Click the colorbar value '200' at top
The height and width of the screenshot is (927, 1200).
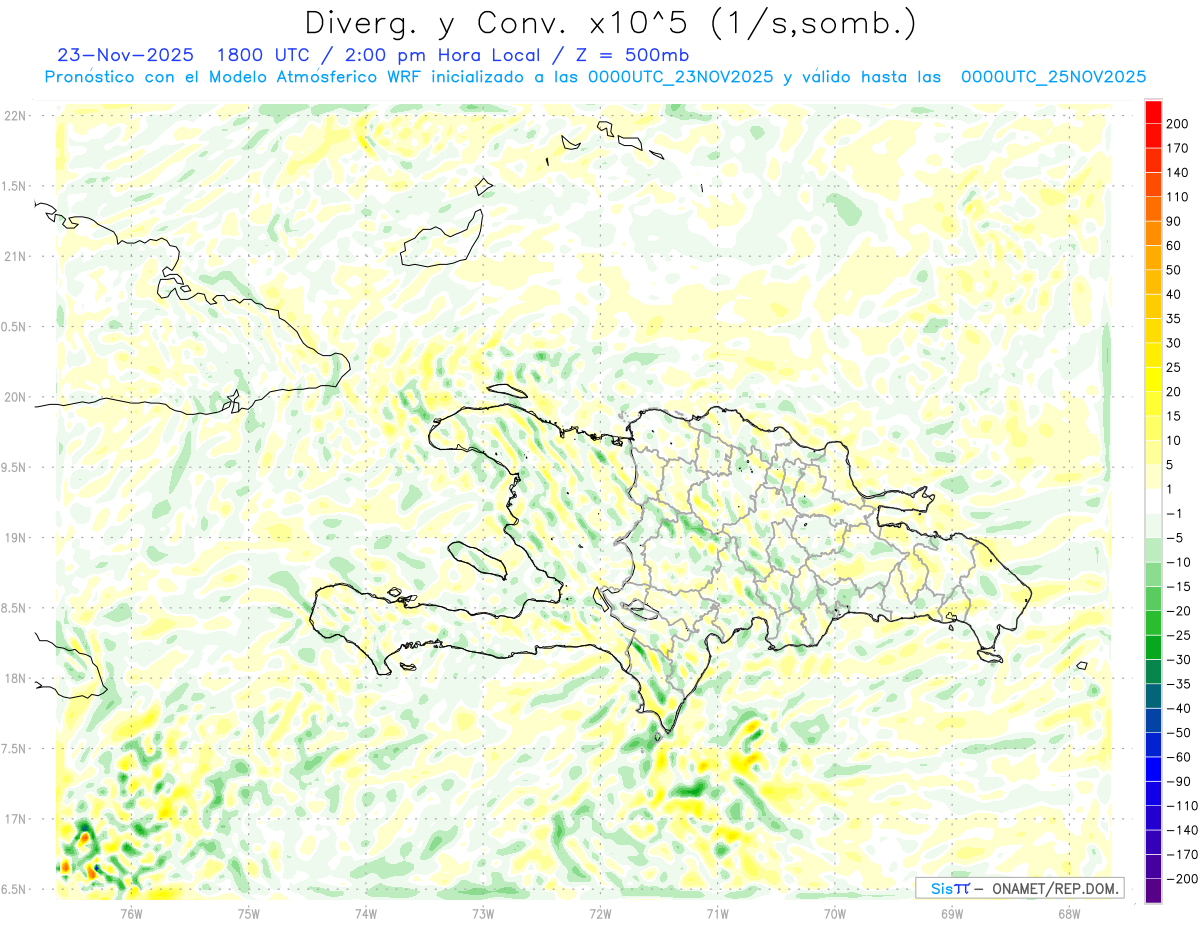point(1178,123)
